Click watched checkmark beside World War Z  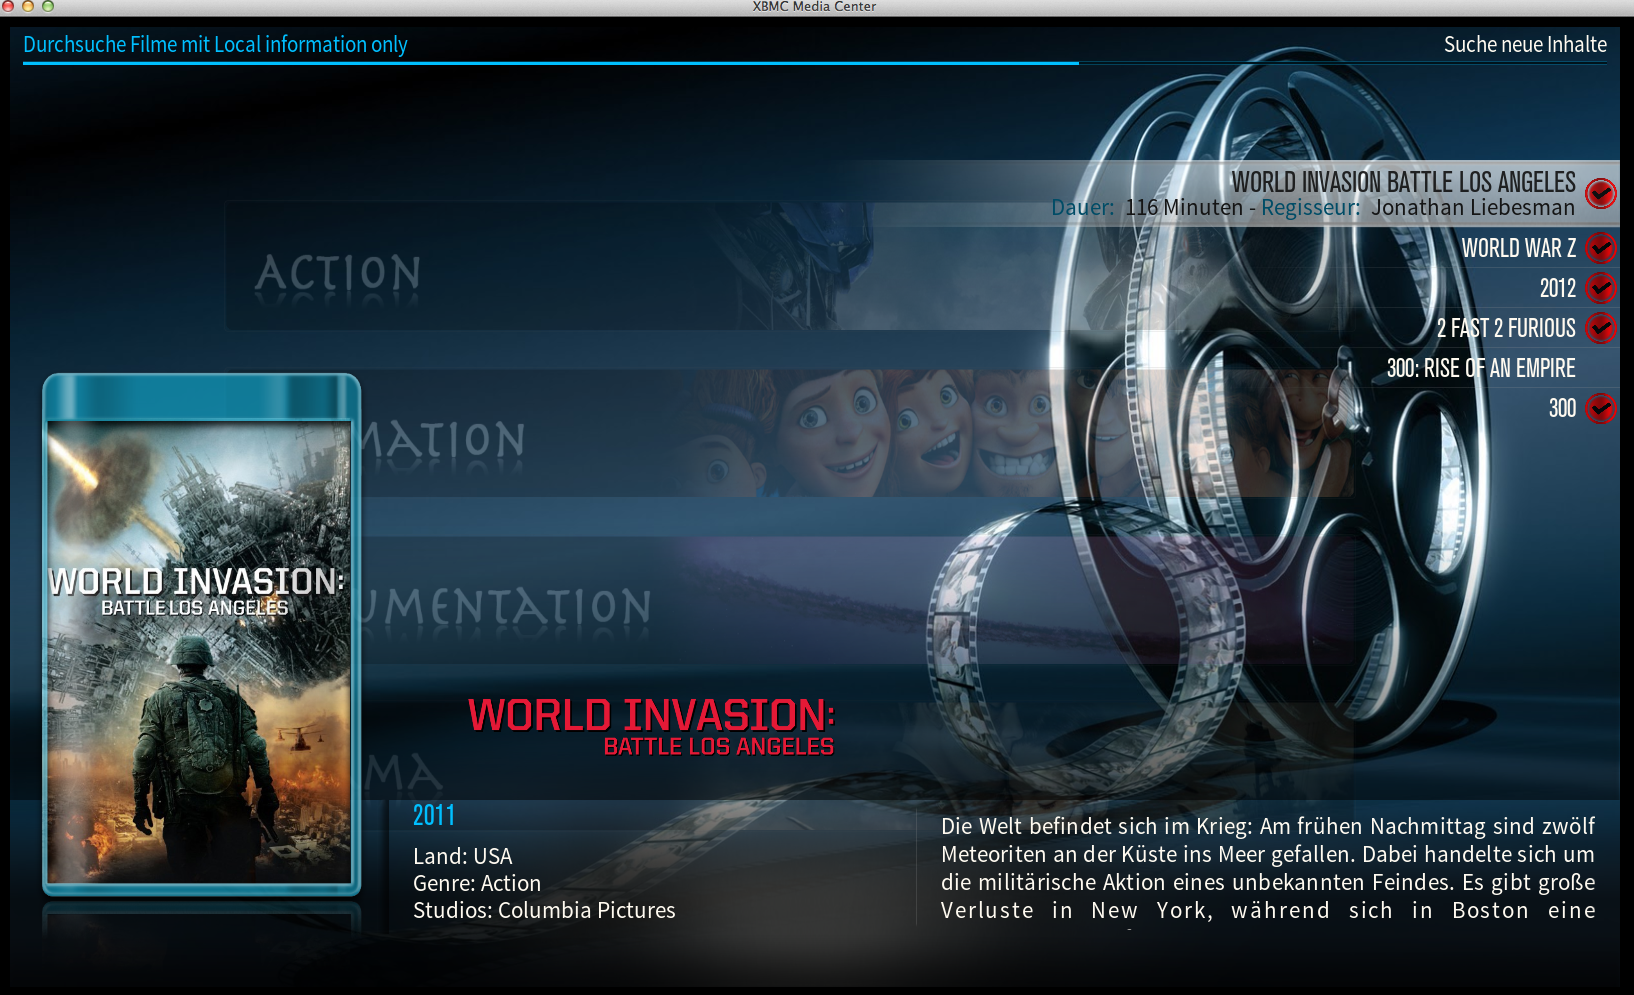[1601, 247]
